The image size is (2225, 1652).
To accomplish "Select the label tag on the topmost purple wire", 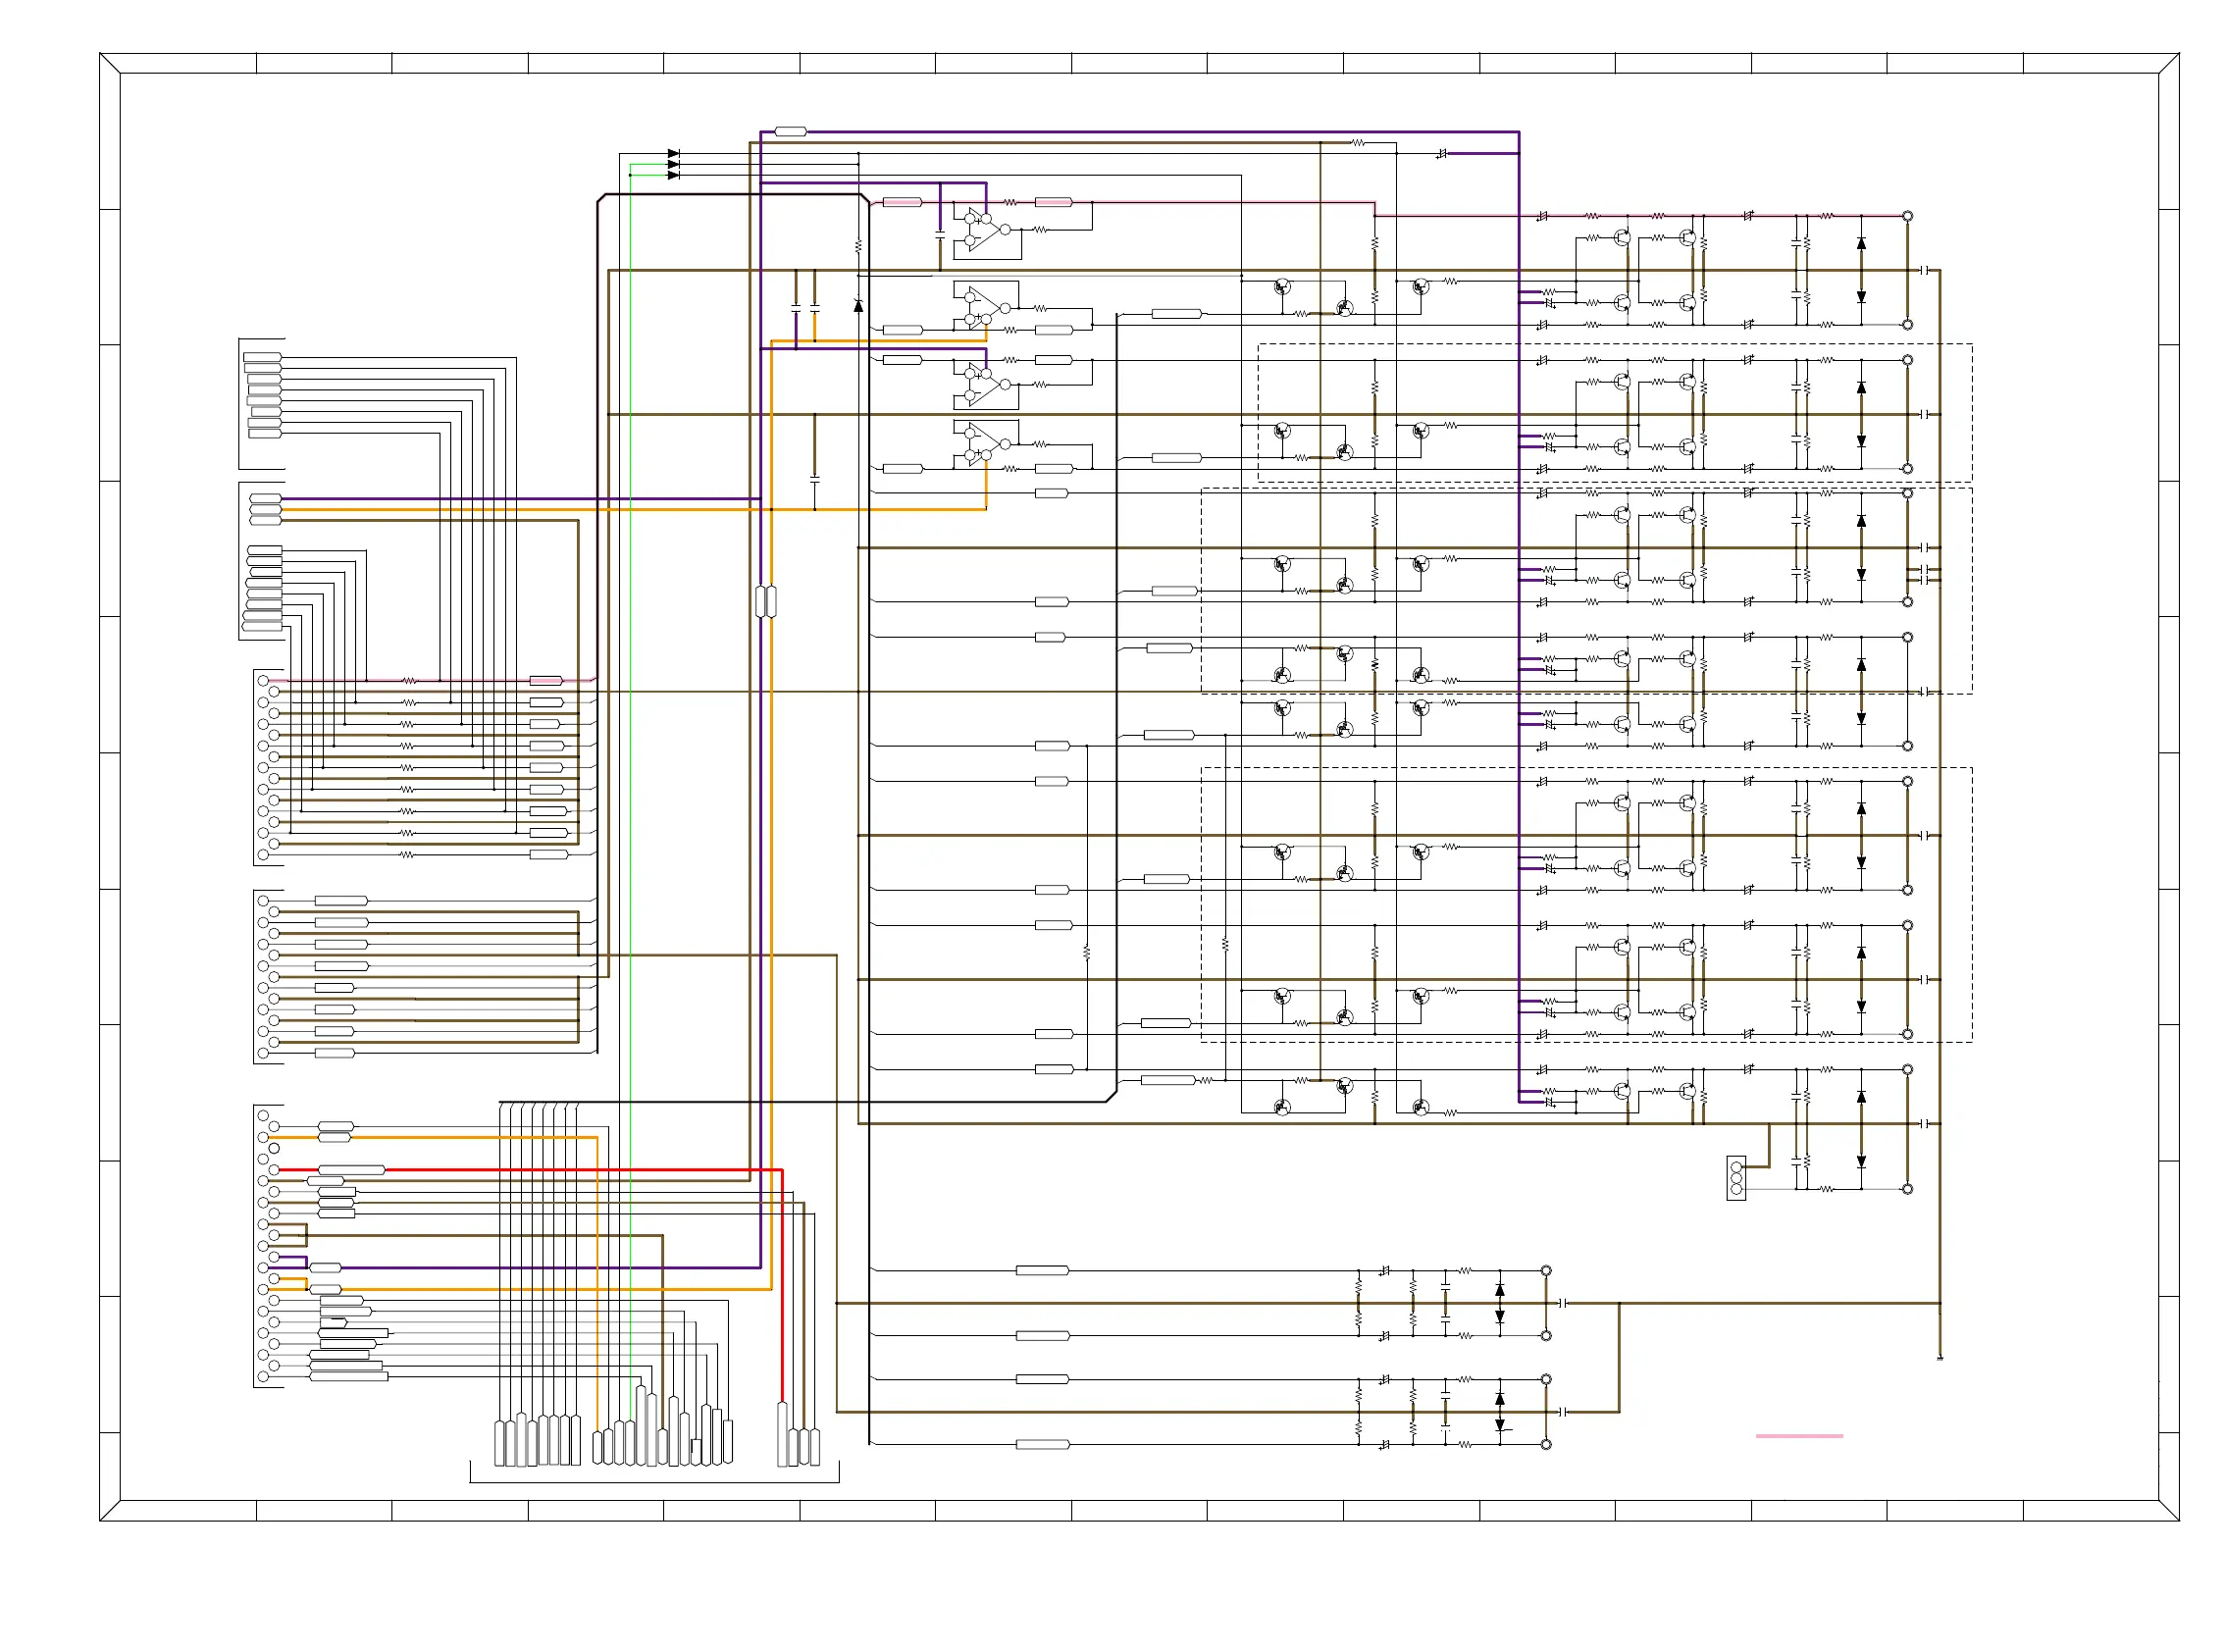I will [x=790, y=131].
